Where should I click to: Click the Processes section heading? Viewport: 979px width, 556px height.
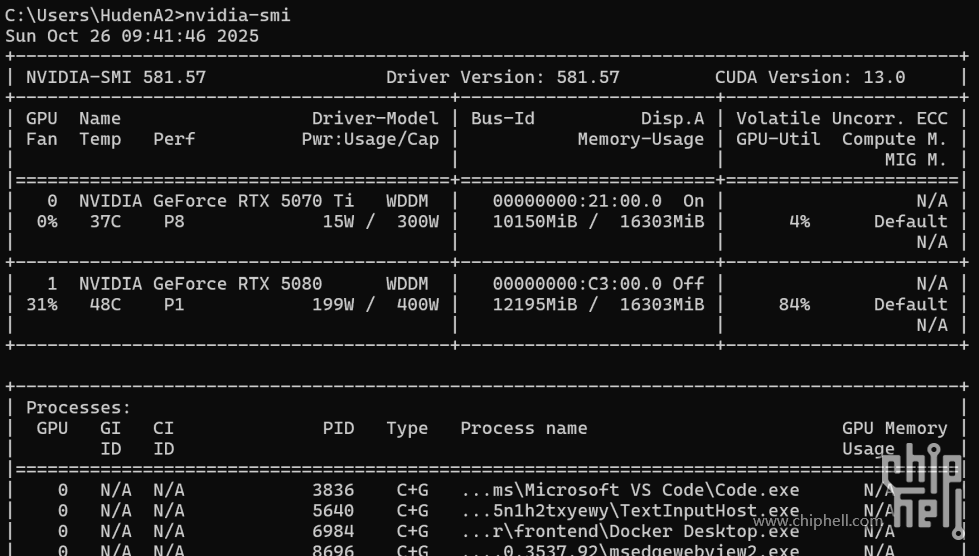(78, 408)
